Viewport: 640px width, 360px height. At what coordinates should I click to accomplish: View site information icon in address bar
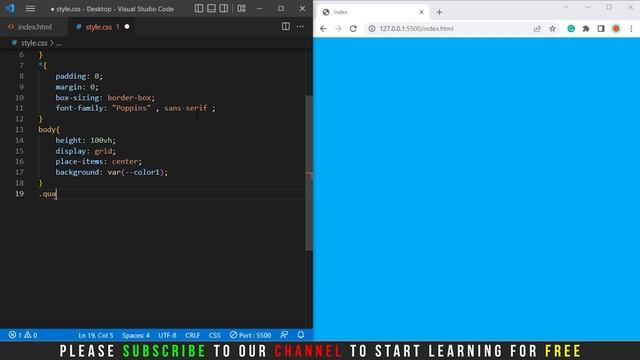click(x=372, y=29)
